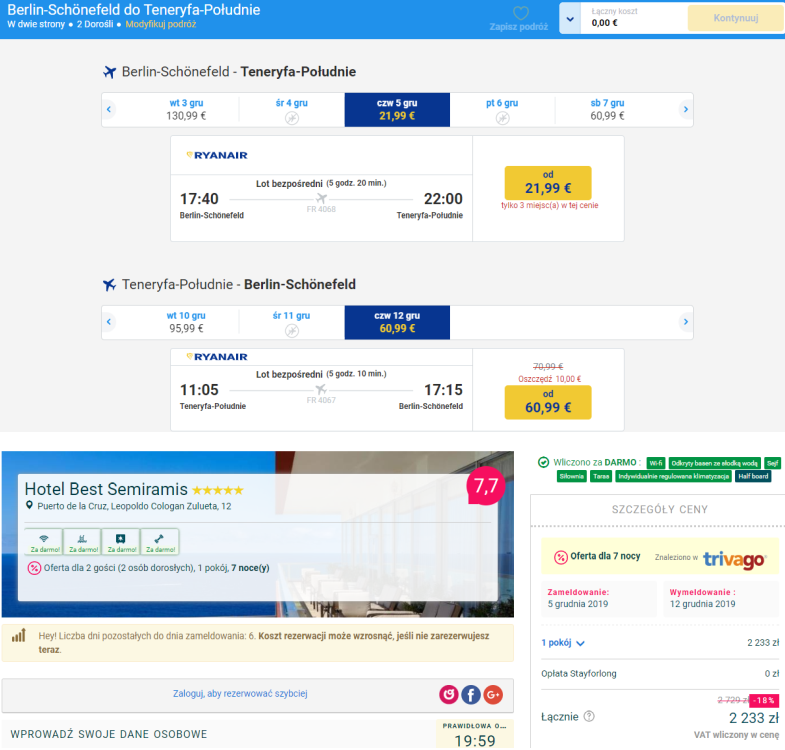785x750 pixels.
Task: Show later outbound dates with right arrow
Action: click(685, 109)
